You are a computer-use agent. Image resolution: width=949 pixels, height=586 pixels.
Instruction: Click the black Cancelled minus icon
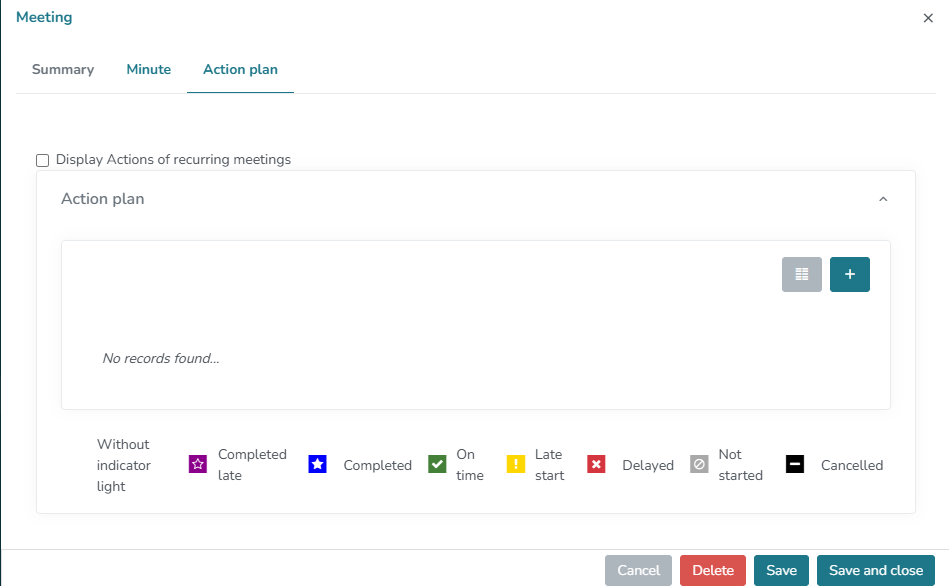point(795,464)
